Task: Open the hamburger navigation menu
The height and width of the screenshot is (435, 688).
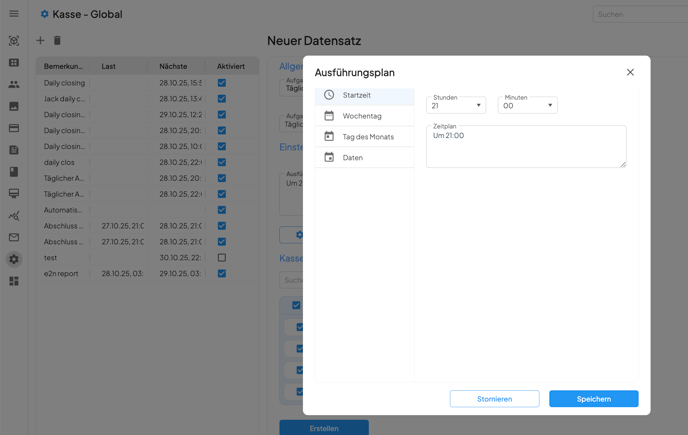Action: pos(14,14)
